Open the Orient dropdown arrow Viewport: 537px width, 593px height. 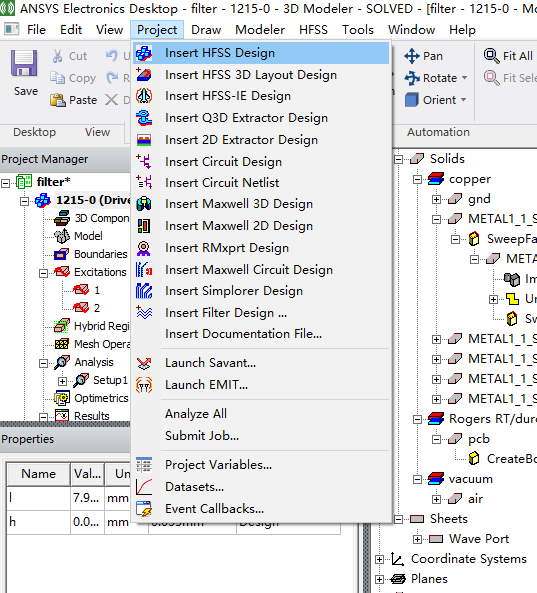pyautogui.click(x=463, y=100)
